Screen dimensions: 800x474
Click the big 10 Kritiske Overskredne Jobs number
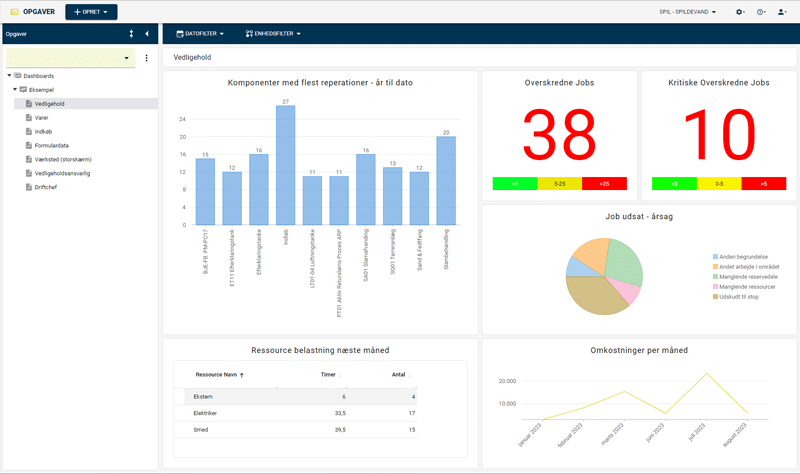[719, 135]
